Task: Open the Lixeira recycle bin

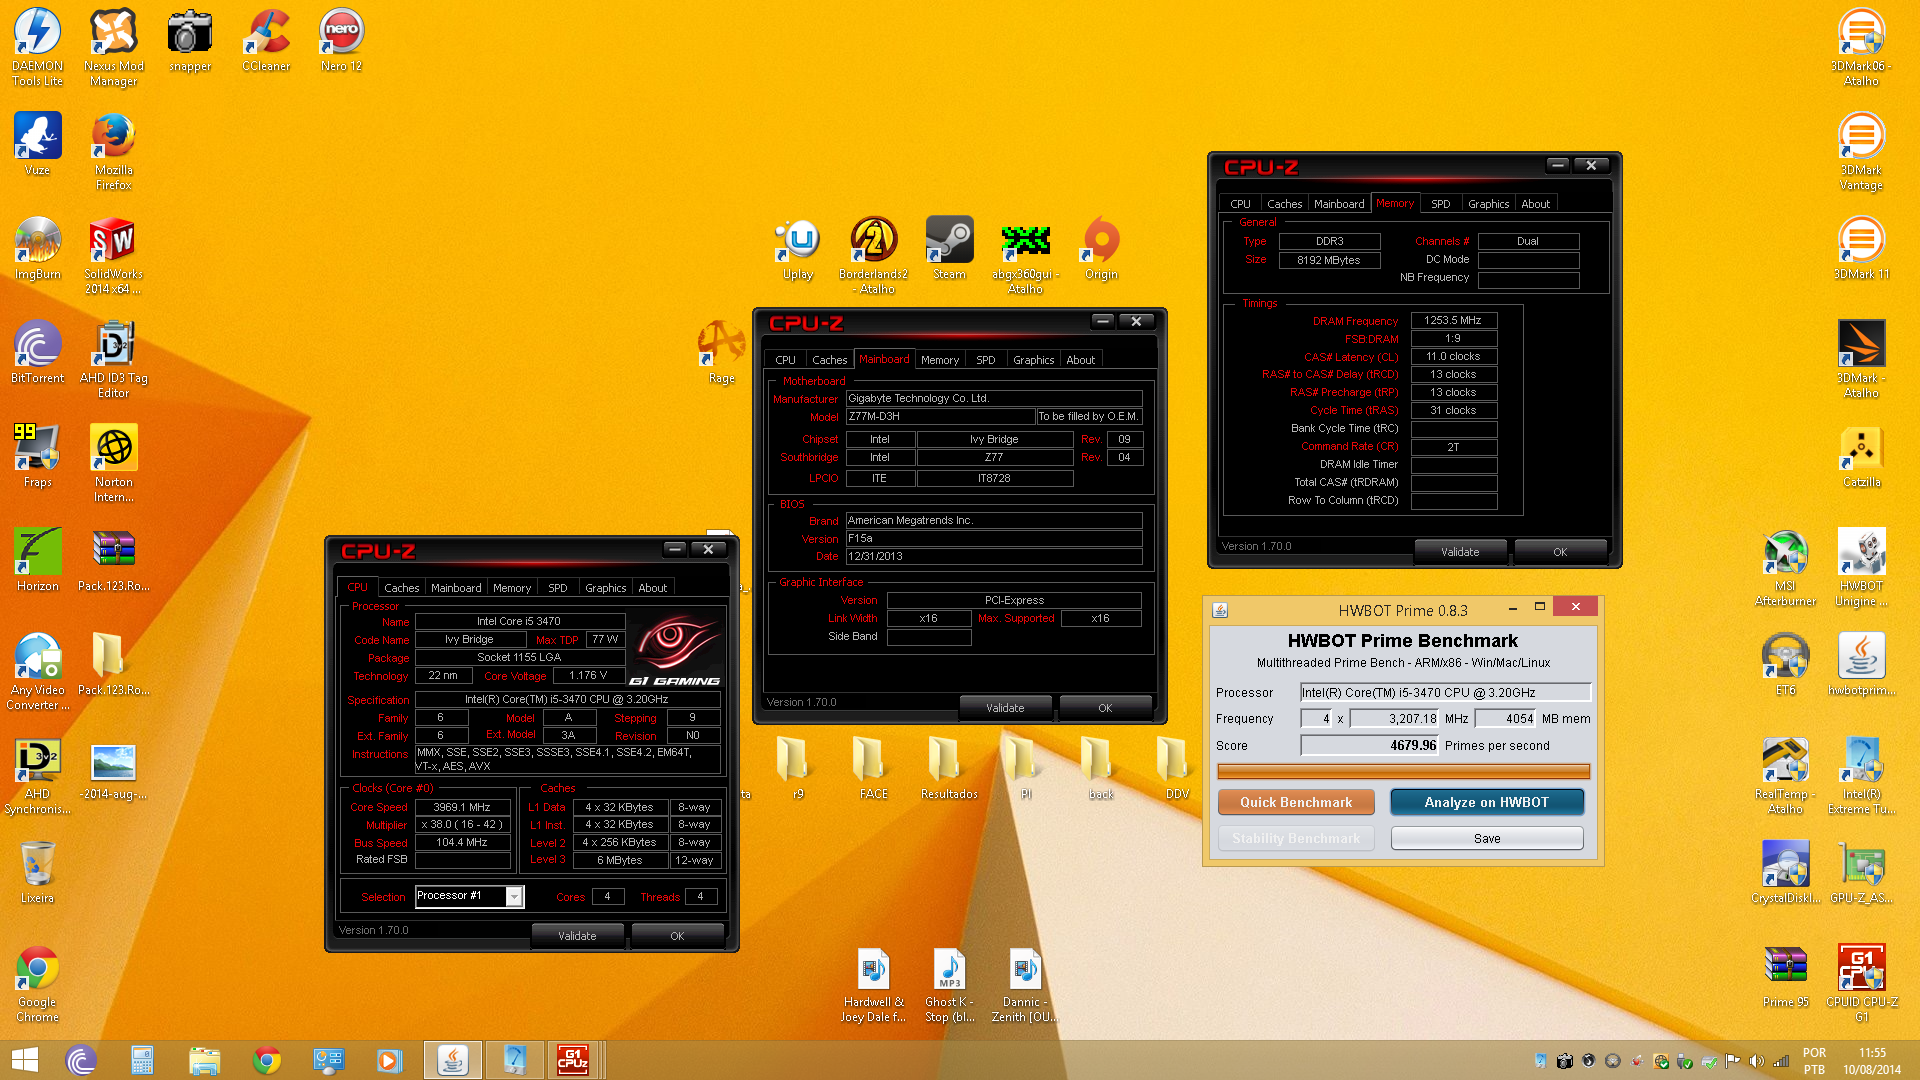Action: coord(37,873)
